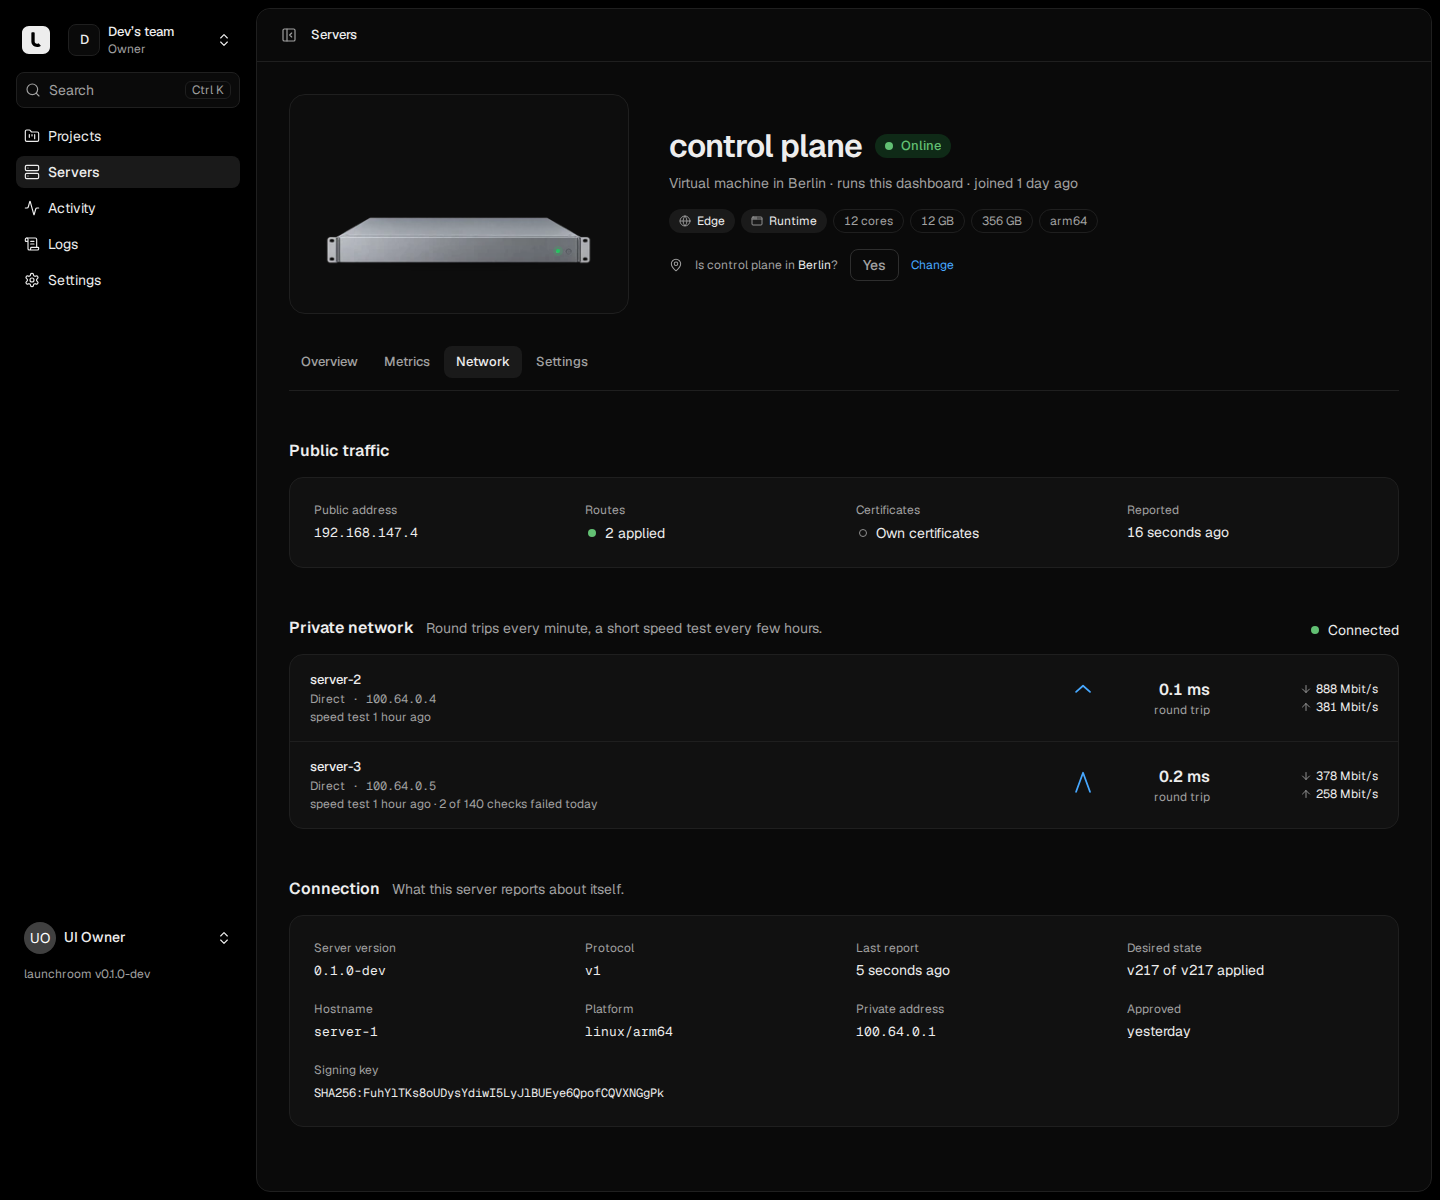Open the Metrics tab
Image resolution: width=1440 pixels, height=1200 pixels.
407,362
